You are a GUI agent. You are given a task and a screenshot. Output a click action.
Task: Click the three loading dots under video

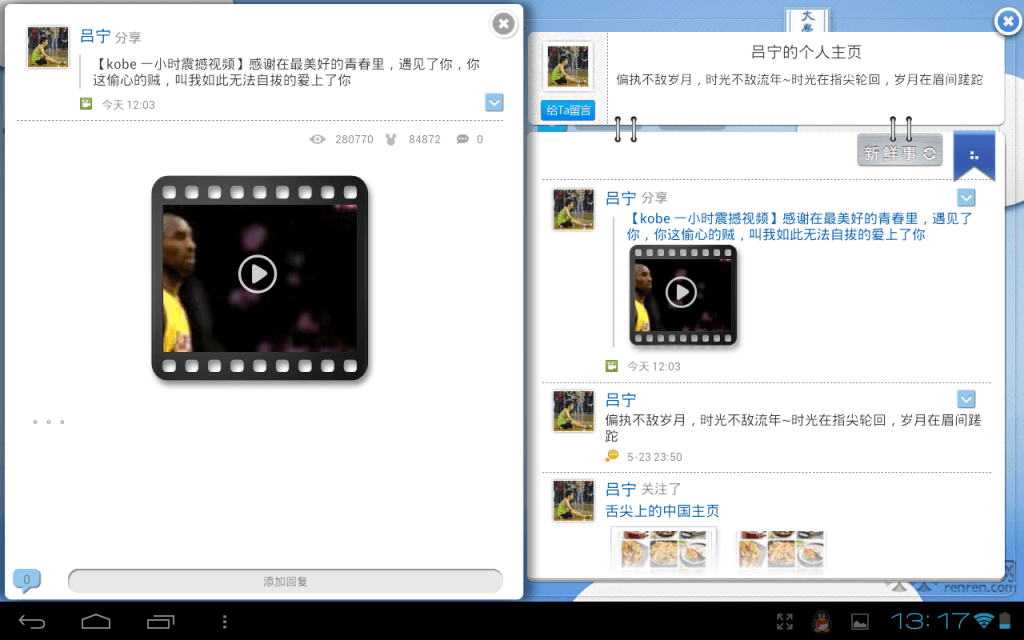click(48, 422)
